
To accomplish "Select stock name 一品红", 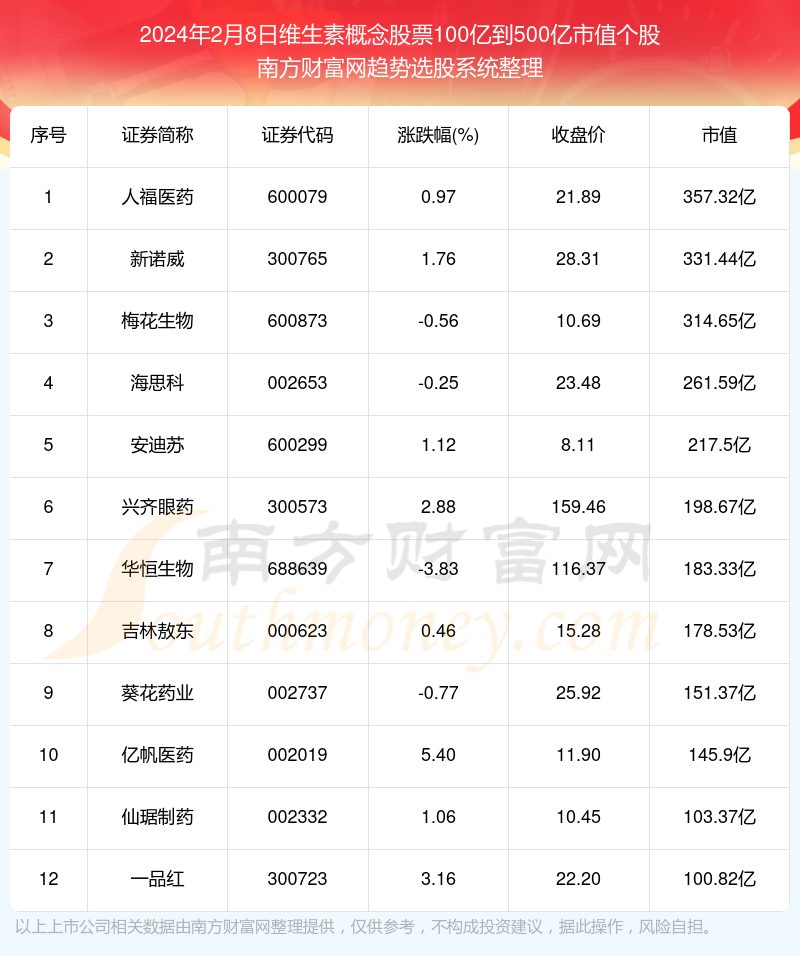I will pyautogui.click(x=157, y=879).
